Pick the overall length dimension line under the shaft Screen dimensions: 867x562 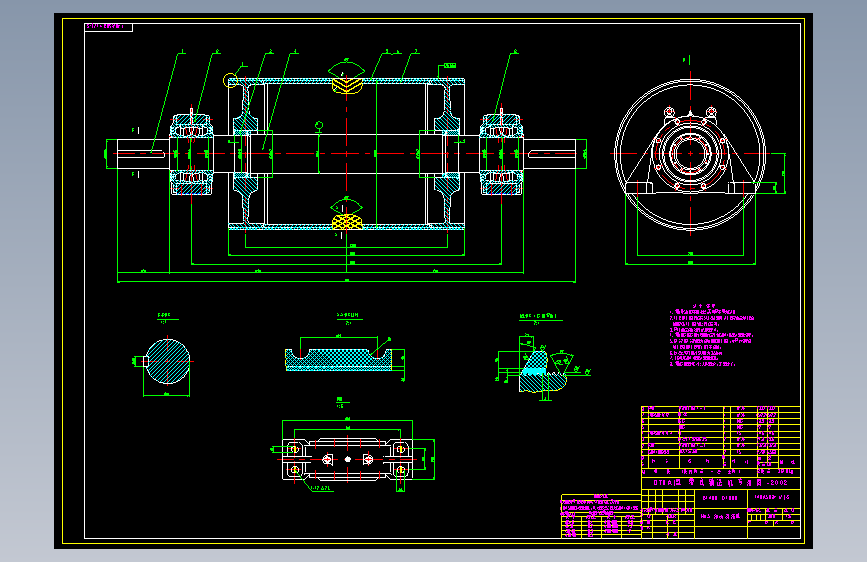point(346,282)
